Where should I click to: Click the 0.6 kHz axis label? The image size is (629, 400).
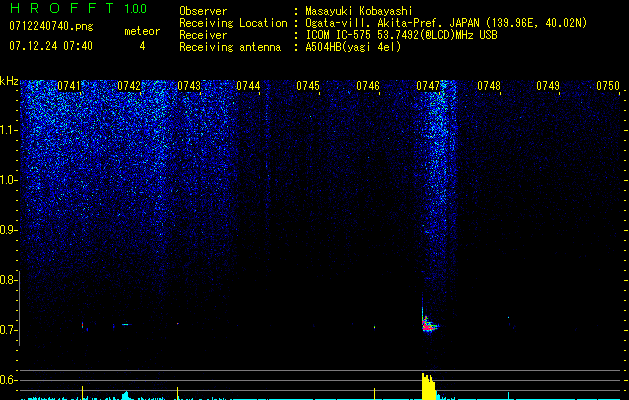pos(9,380)
